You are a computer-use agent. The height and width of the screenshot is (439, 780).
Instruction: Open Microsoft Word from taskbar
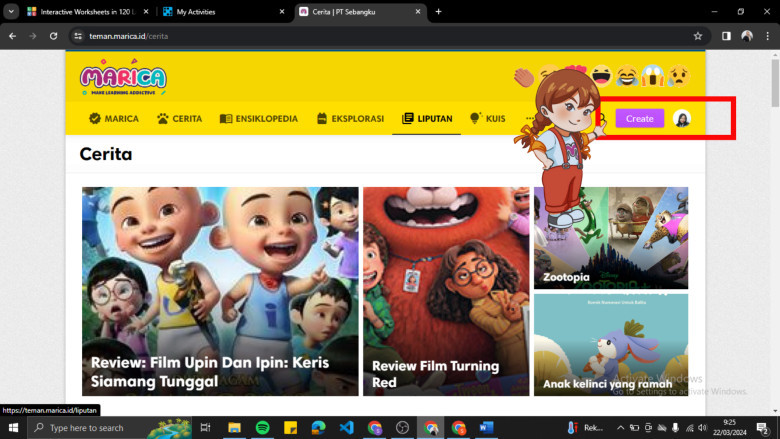click(x=486, y=428)
